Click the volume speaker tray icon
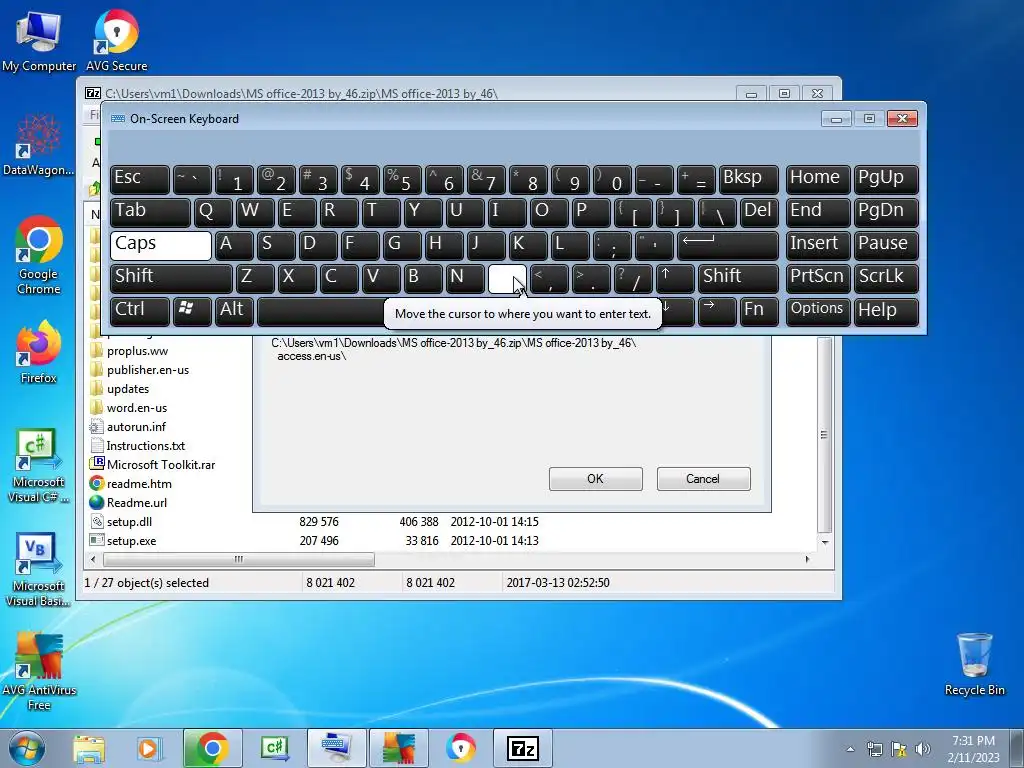The image size is (1024, 768). [922, 749]
